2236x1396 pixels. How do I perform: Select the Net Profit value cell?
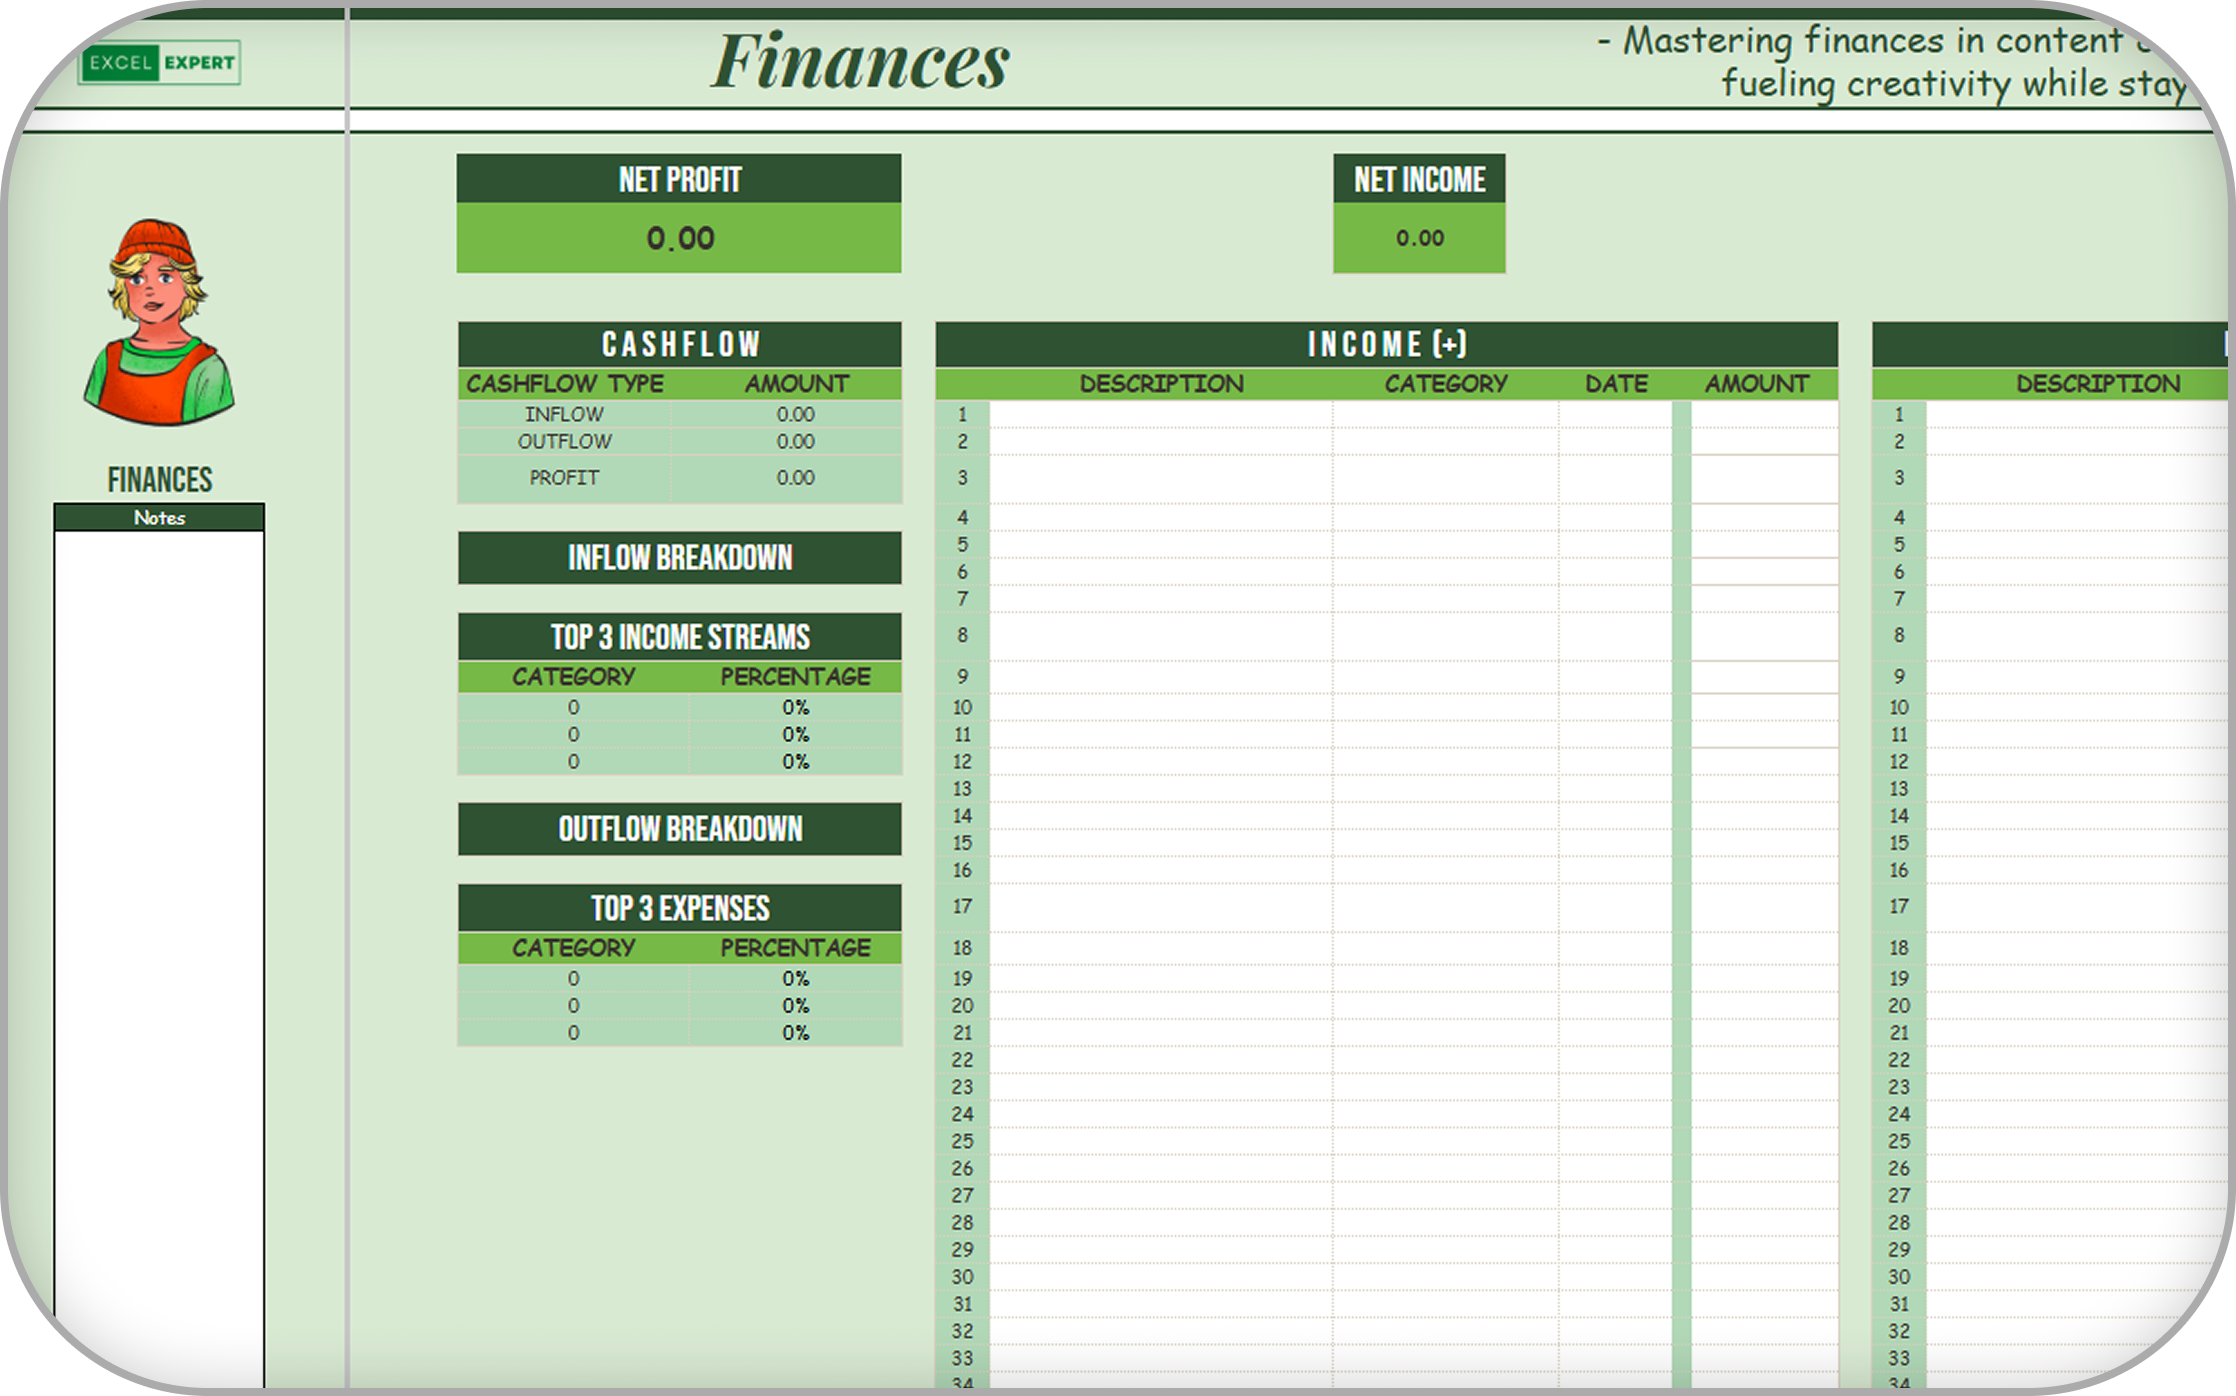pos(679,238)
